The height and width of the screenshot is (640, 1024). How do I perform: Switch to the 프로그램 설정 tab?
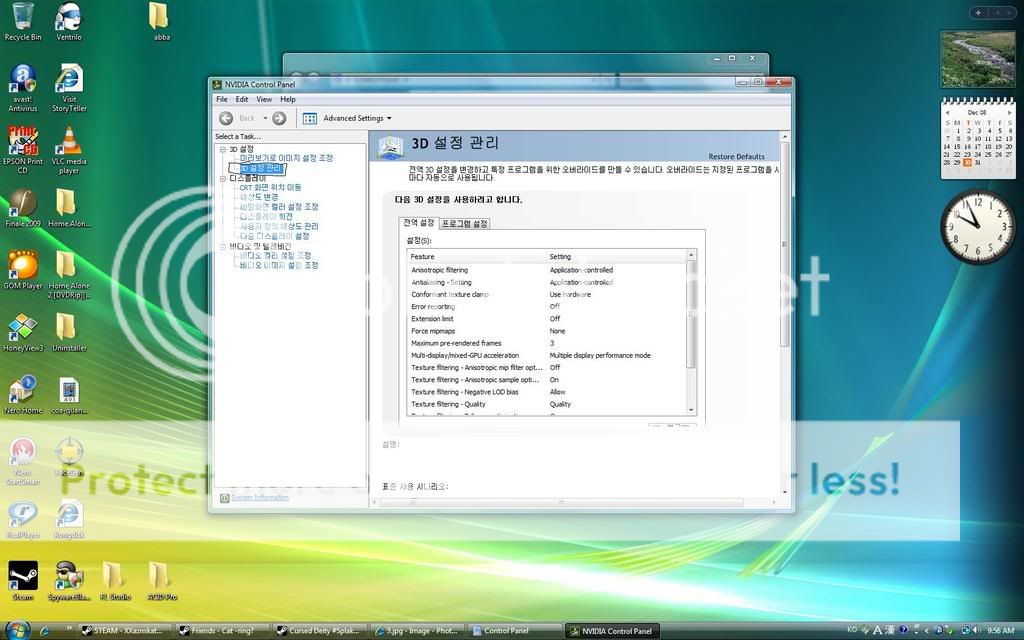coord(464,223)
